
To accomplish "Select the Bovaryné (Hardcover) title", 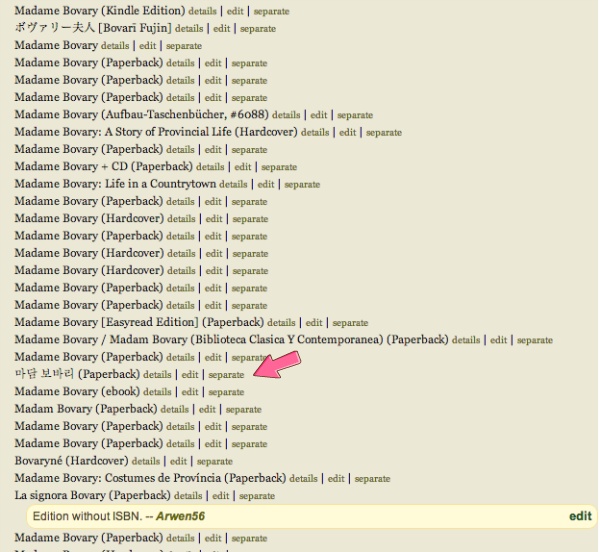I will coord(72,461).
